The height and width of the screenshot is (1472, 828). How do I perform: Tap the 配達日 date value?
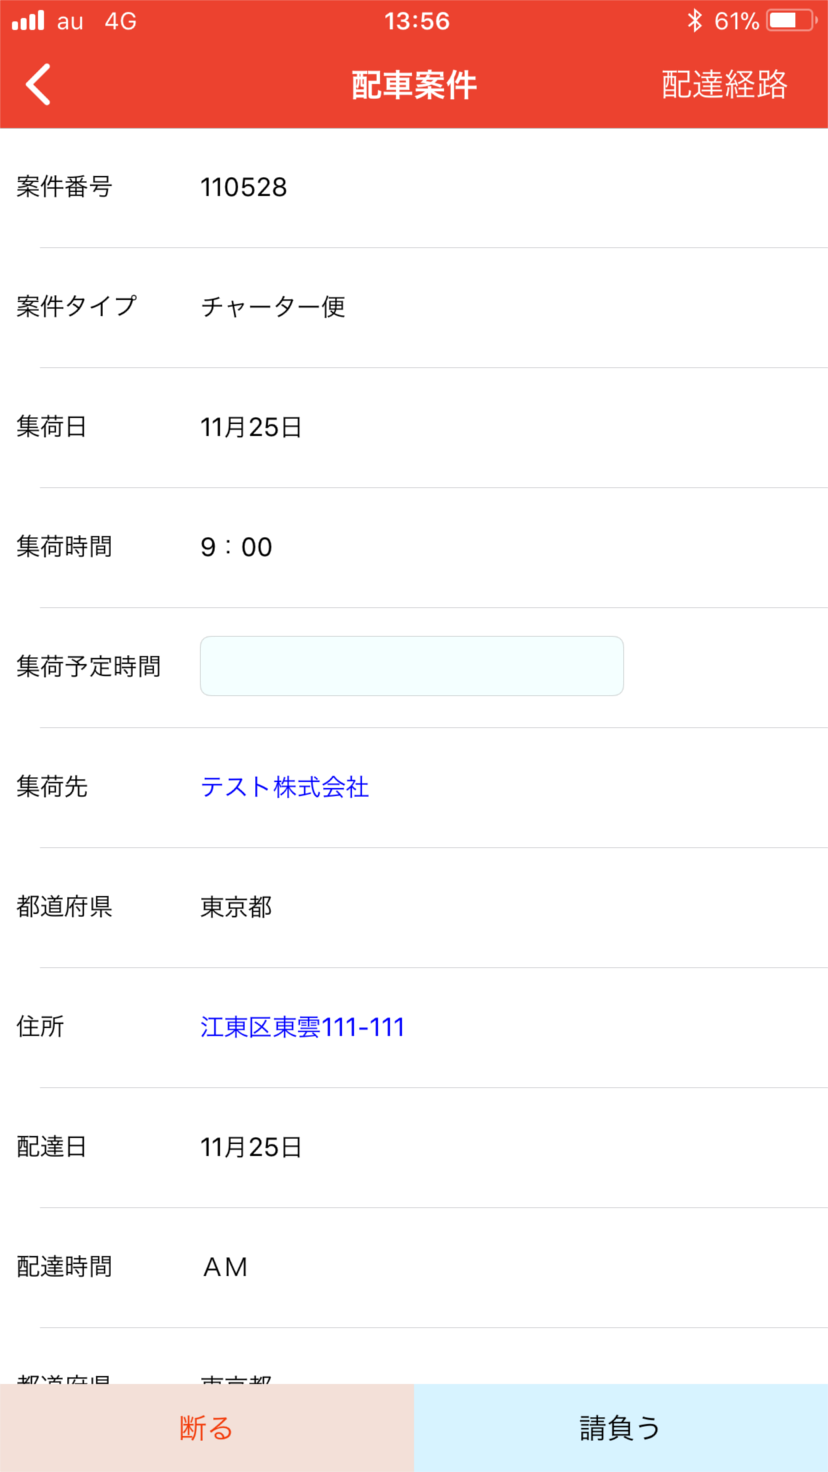click(x=251, y=1147)
